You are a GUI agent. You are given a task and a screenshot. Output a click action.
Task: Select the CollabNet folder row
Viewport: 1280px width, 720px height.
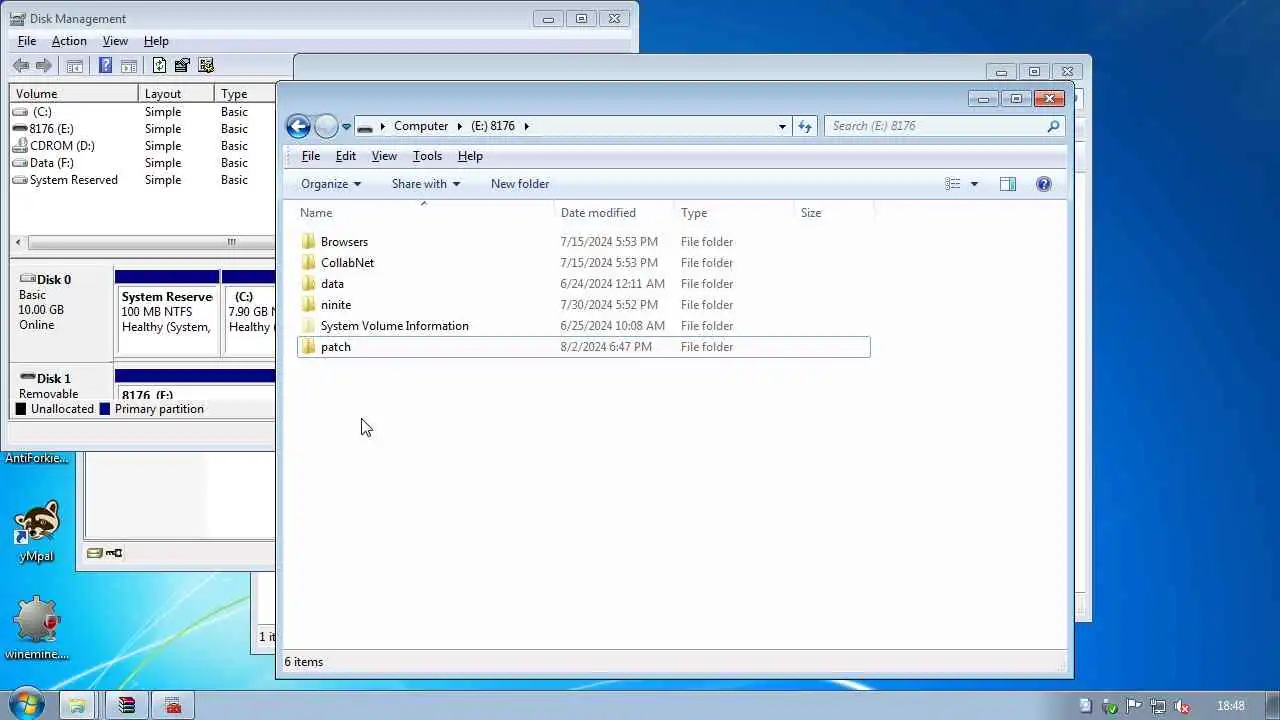(583, 263)
